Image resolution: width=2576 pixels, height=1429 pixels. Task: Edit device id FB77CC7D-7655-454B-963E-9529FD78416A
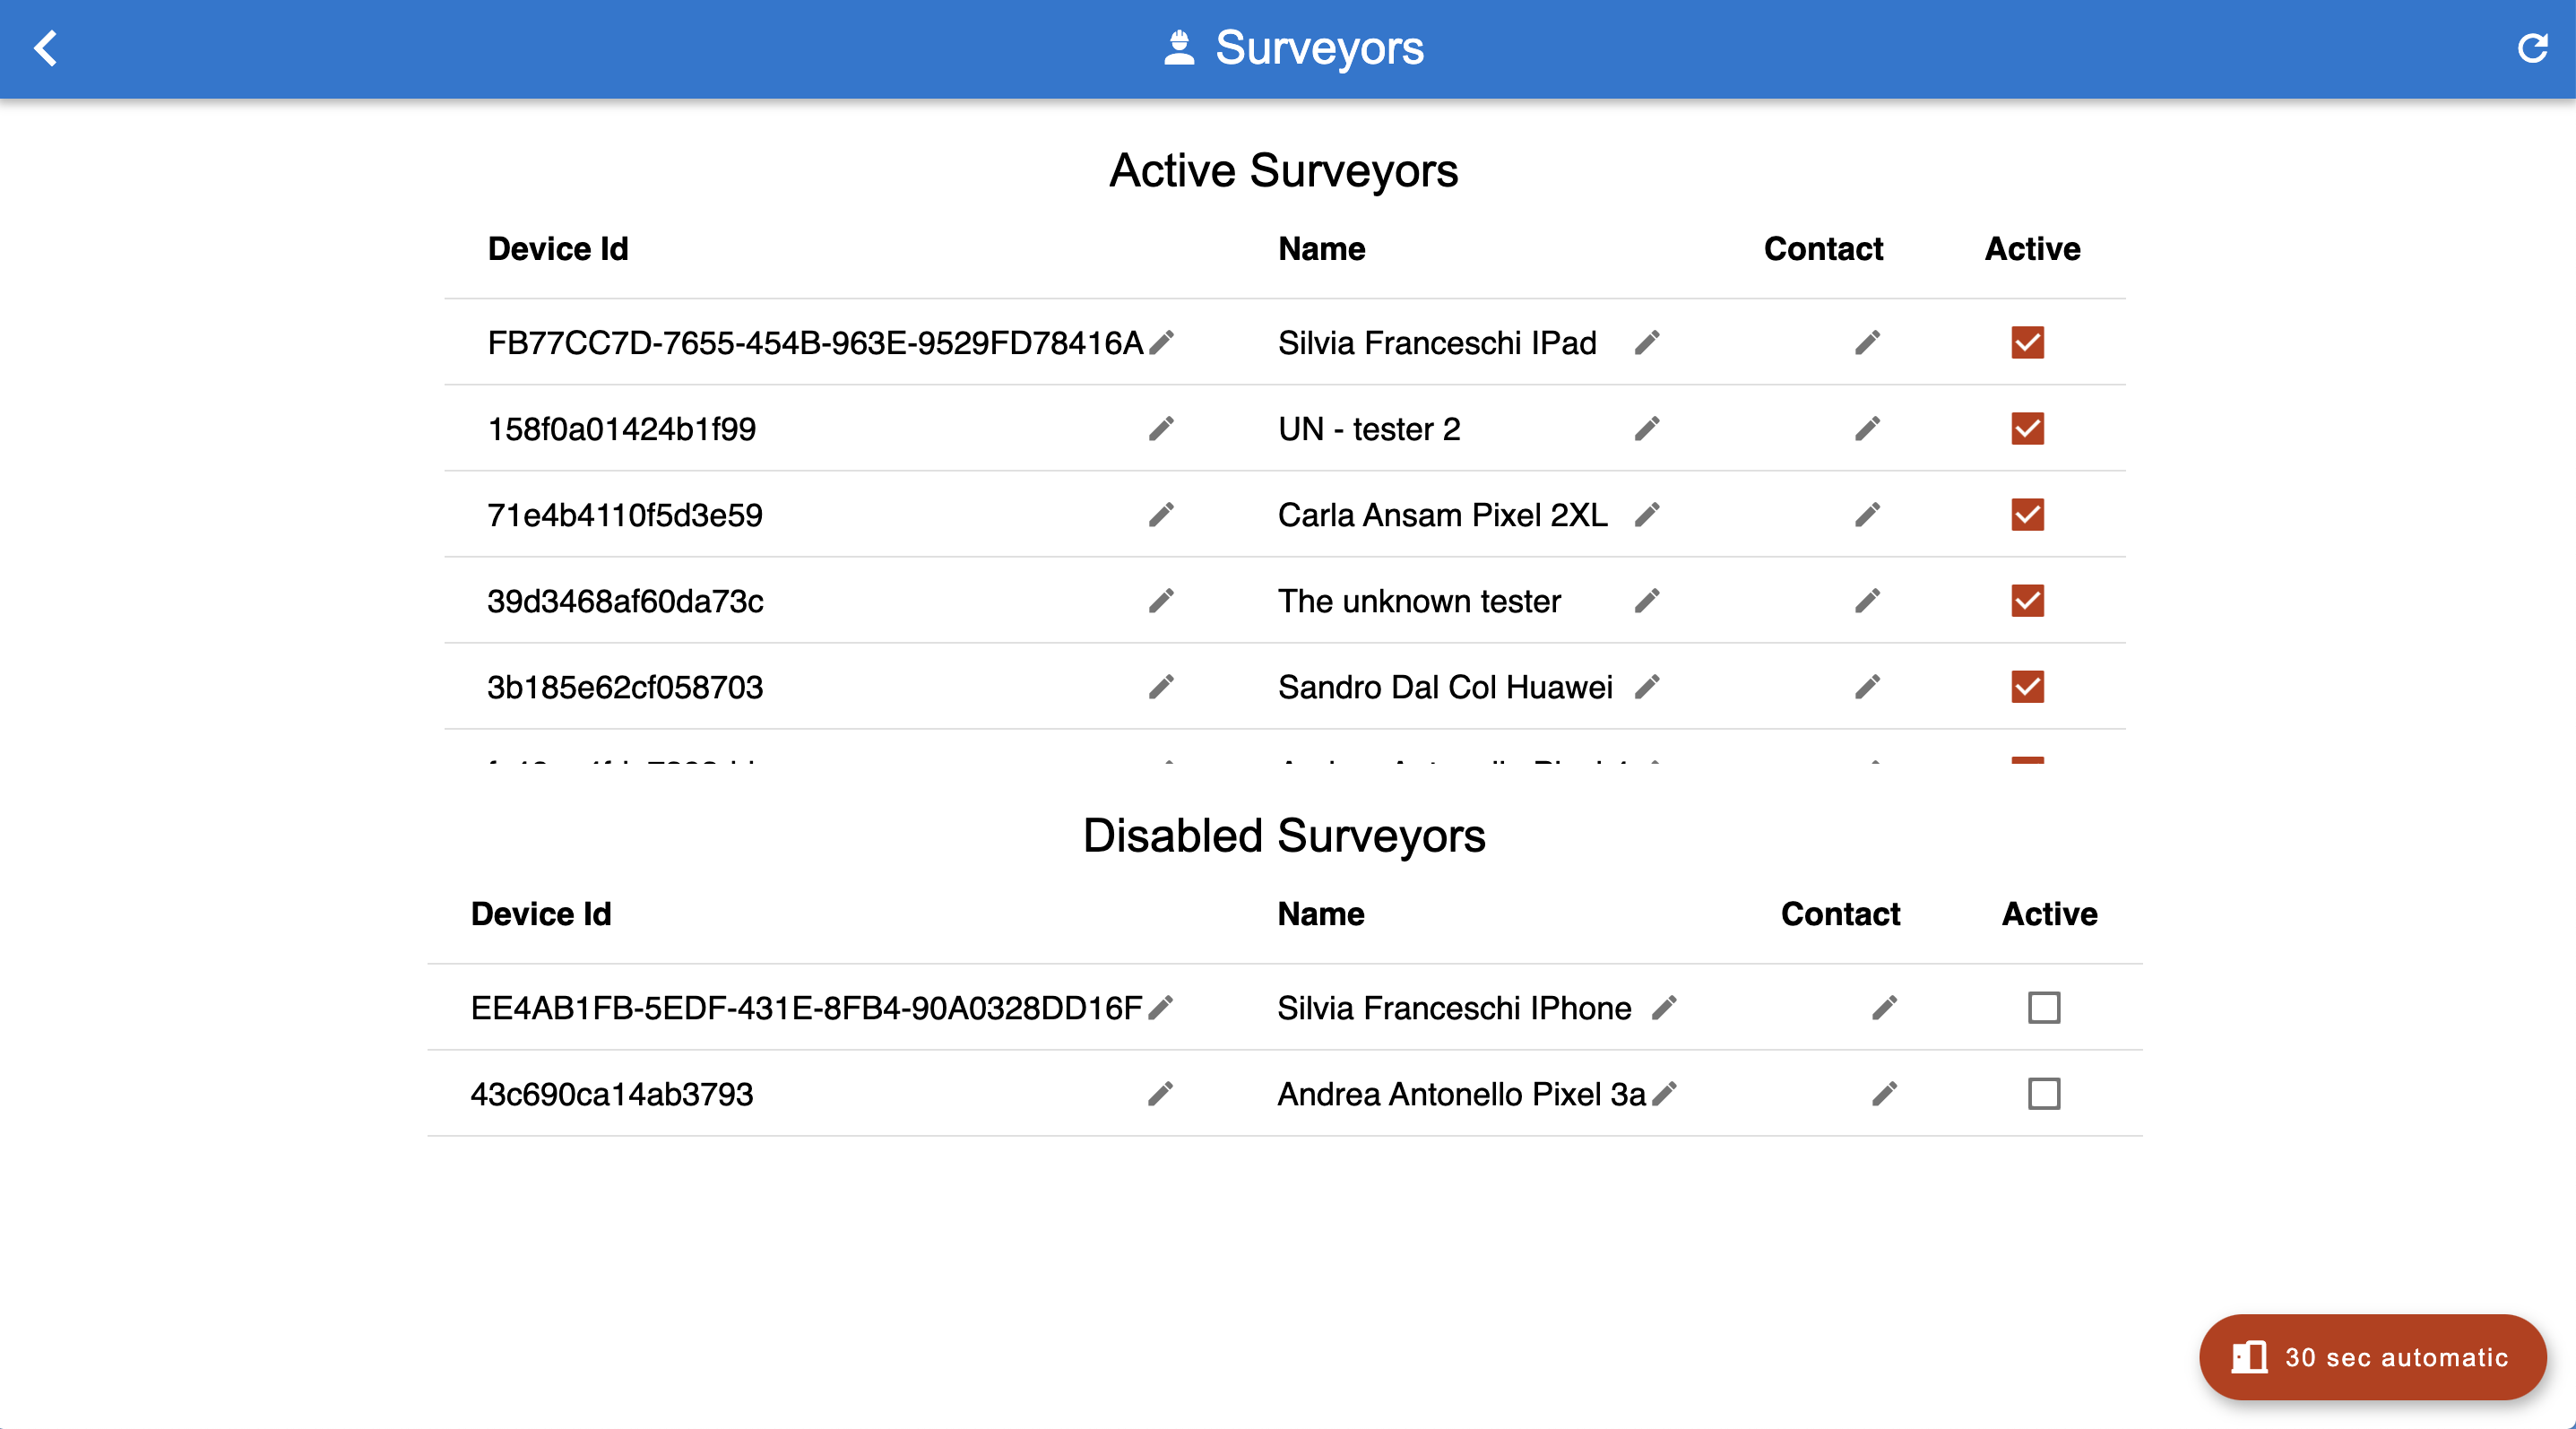pos(1161,343)
